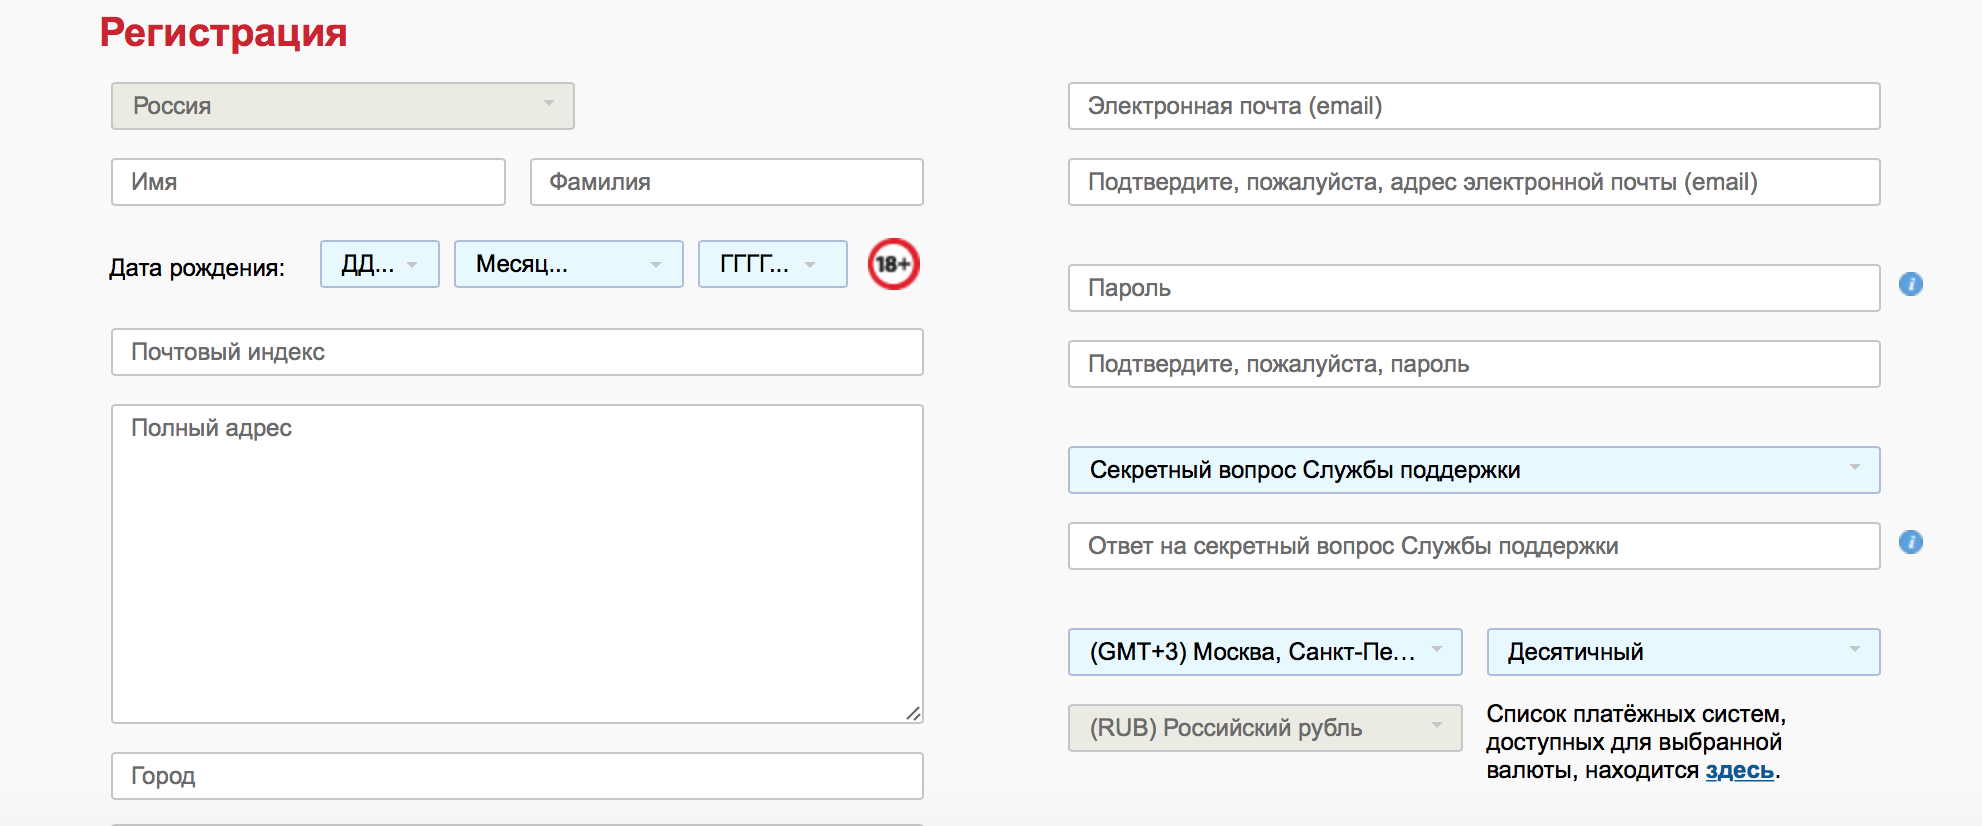Screen dimensions: 1982x826
Task: Open the ГГГГ birth year dropdown
Action: (x=772, y=264)
